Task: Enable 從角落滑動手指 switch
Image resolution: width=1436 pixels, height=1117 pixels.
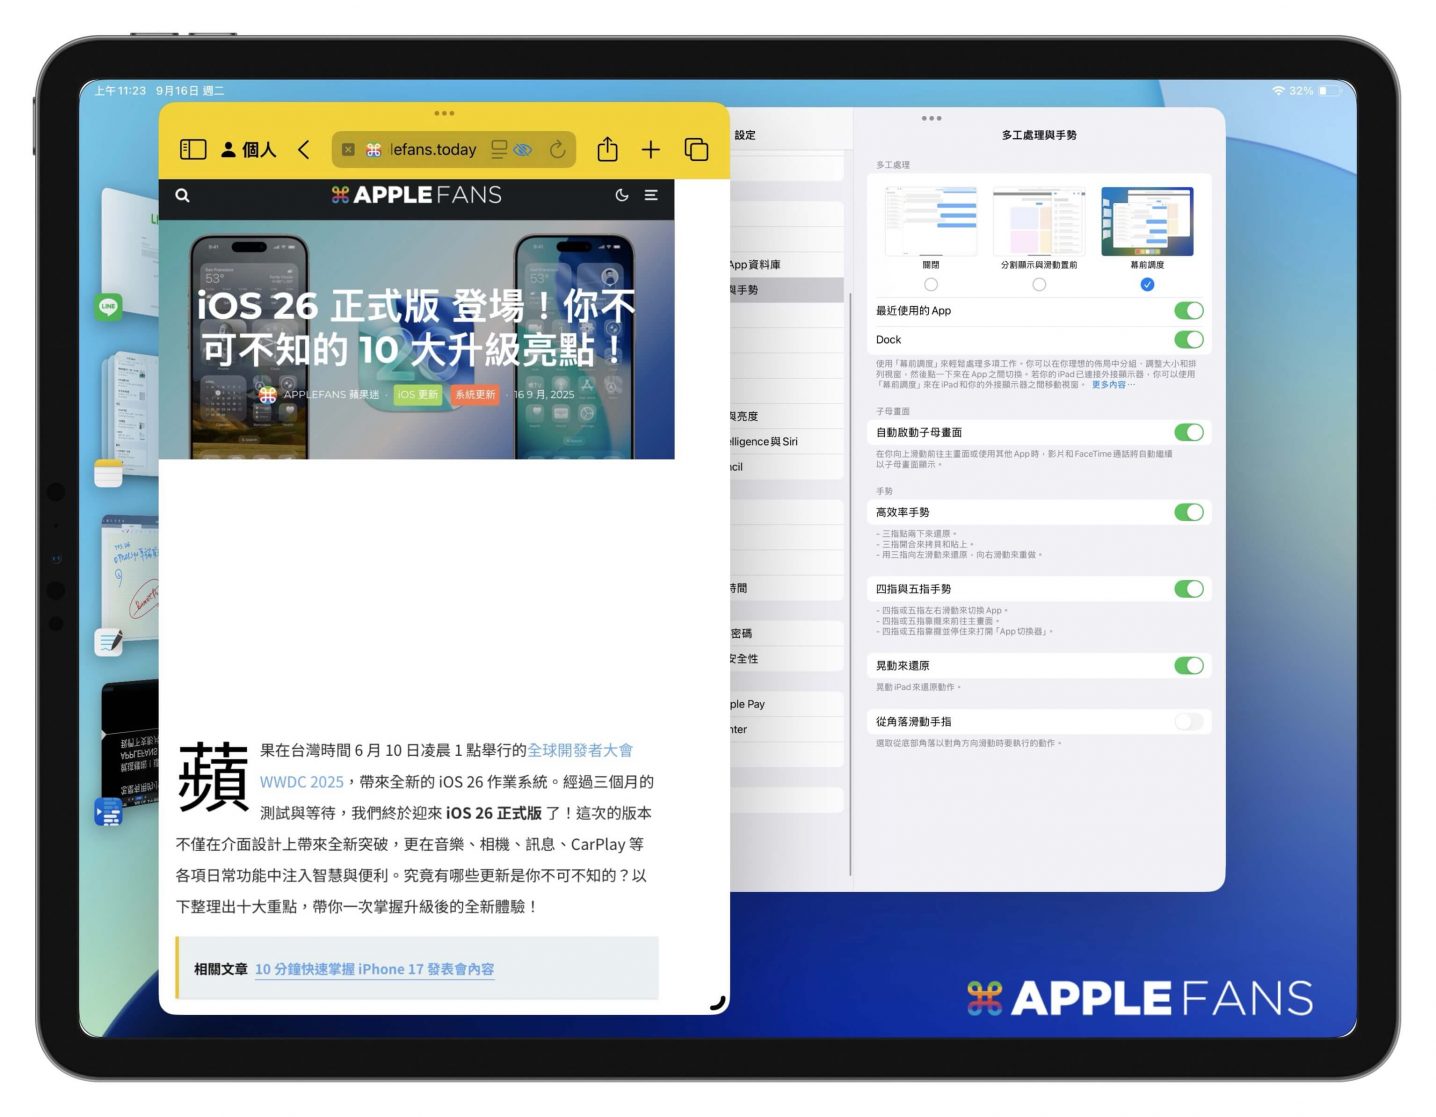Action: (x=1188, y=722)
